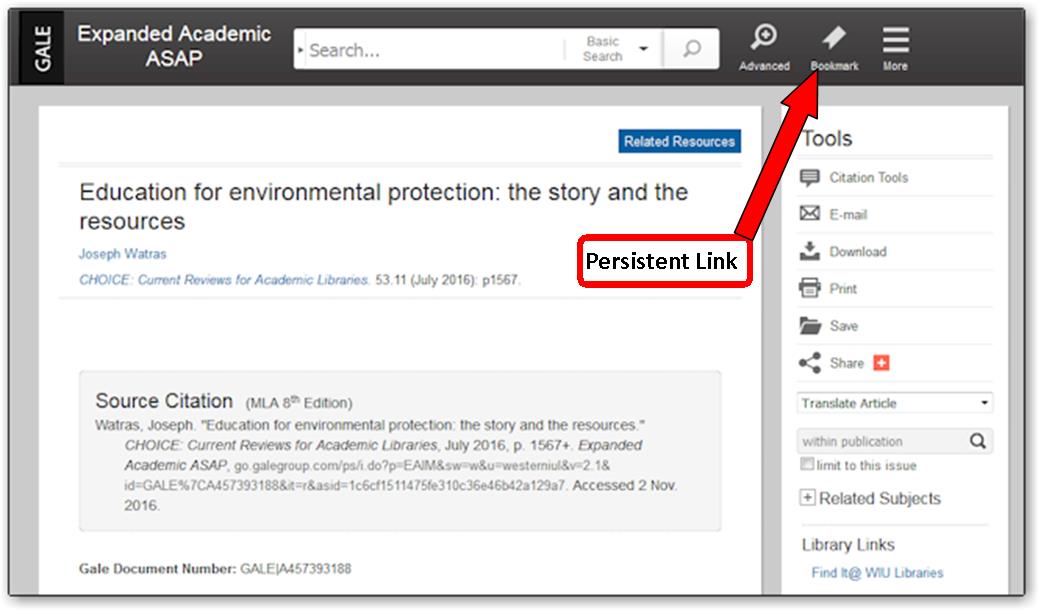Click the article title heading
The height and width of the screenshot is (612, 1041).
383,206
